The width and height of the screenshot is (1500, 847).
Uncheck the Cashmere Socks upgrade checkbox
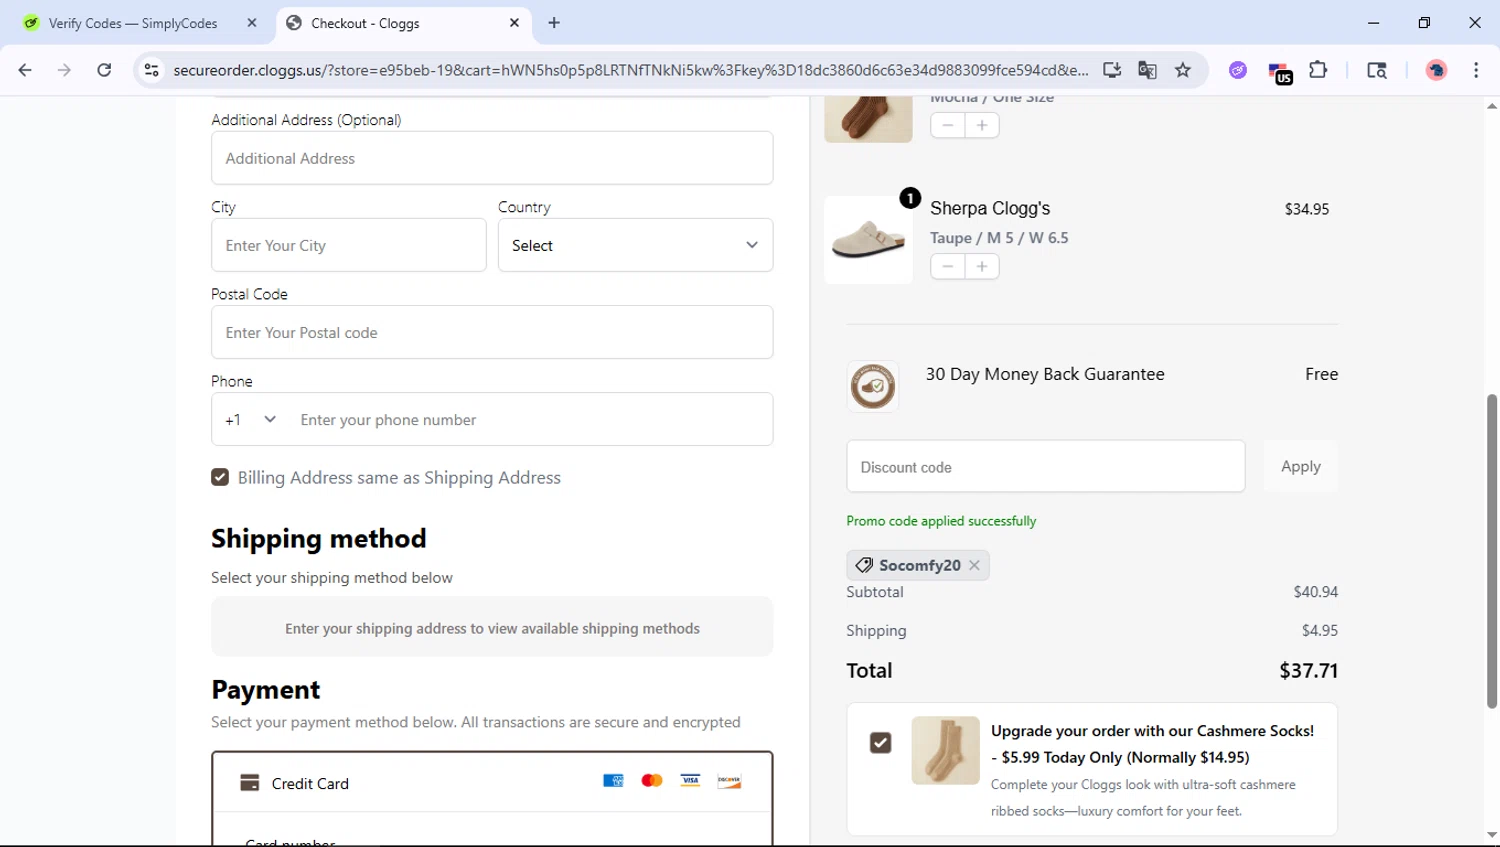click(880, 743)
